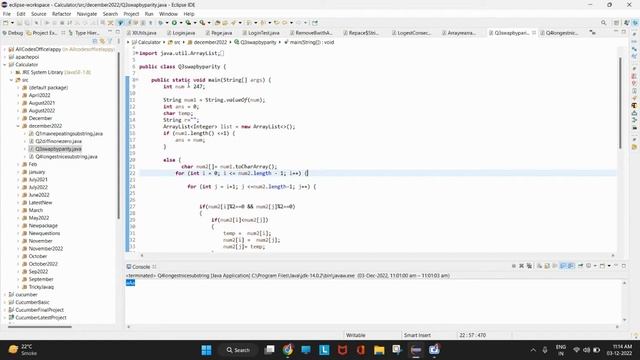The height and width of the screenshot is (360, 640).
Task: Open the Chrome icon in the taskbar
Action: click(x=288, y=350)
